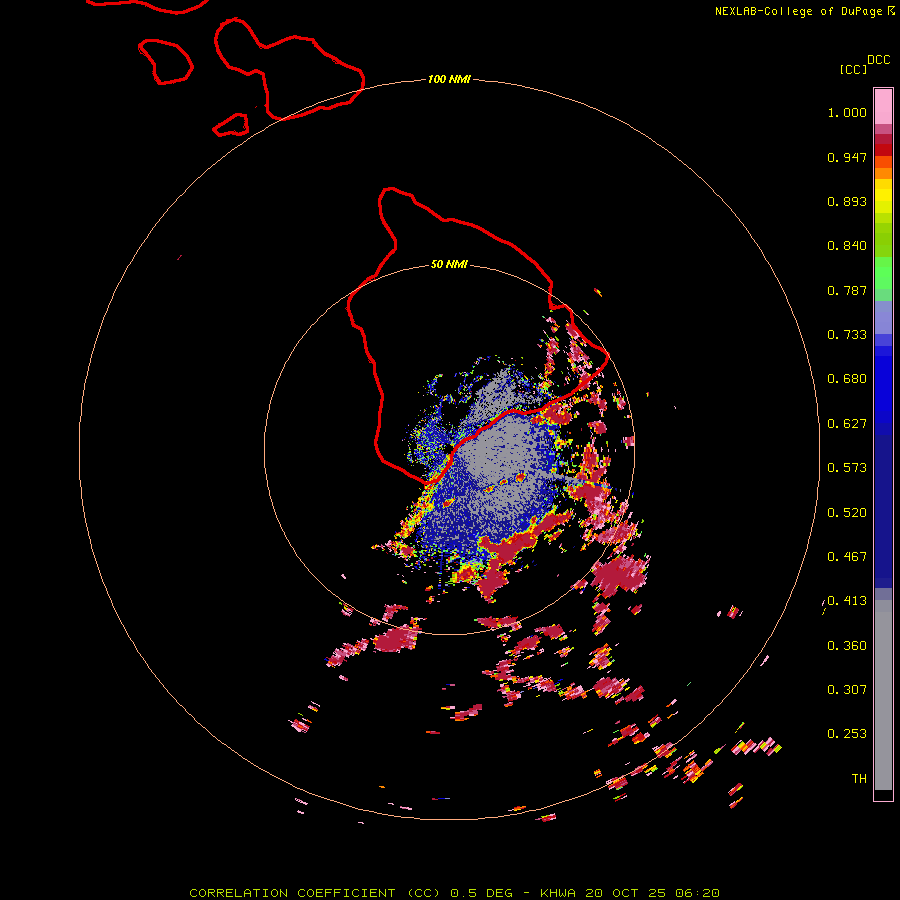Click the TH threshold label
900x900 pixels.
[859, 779]
